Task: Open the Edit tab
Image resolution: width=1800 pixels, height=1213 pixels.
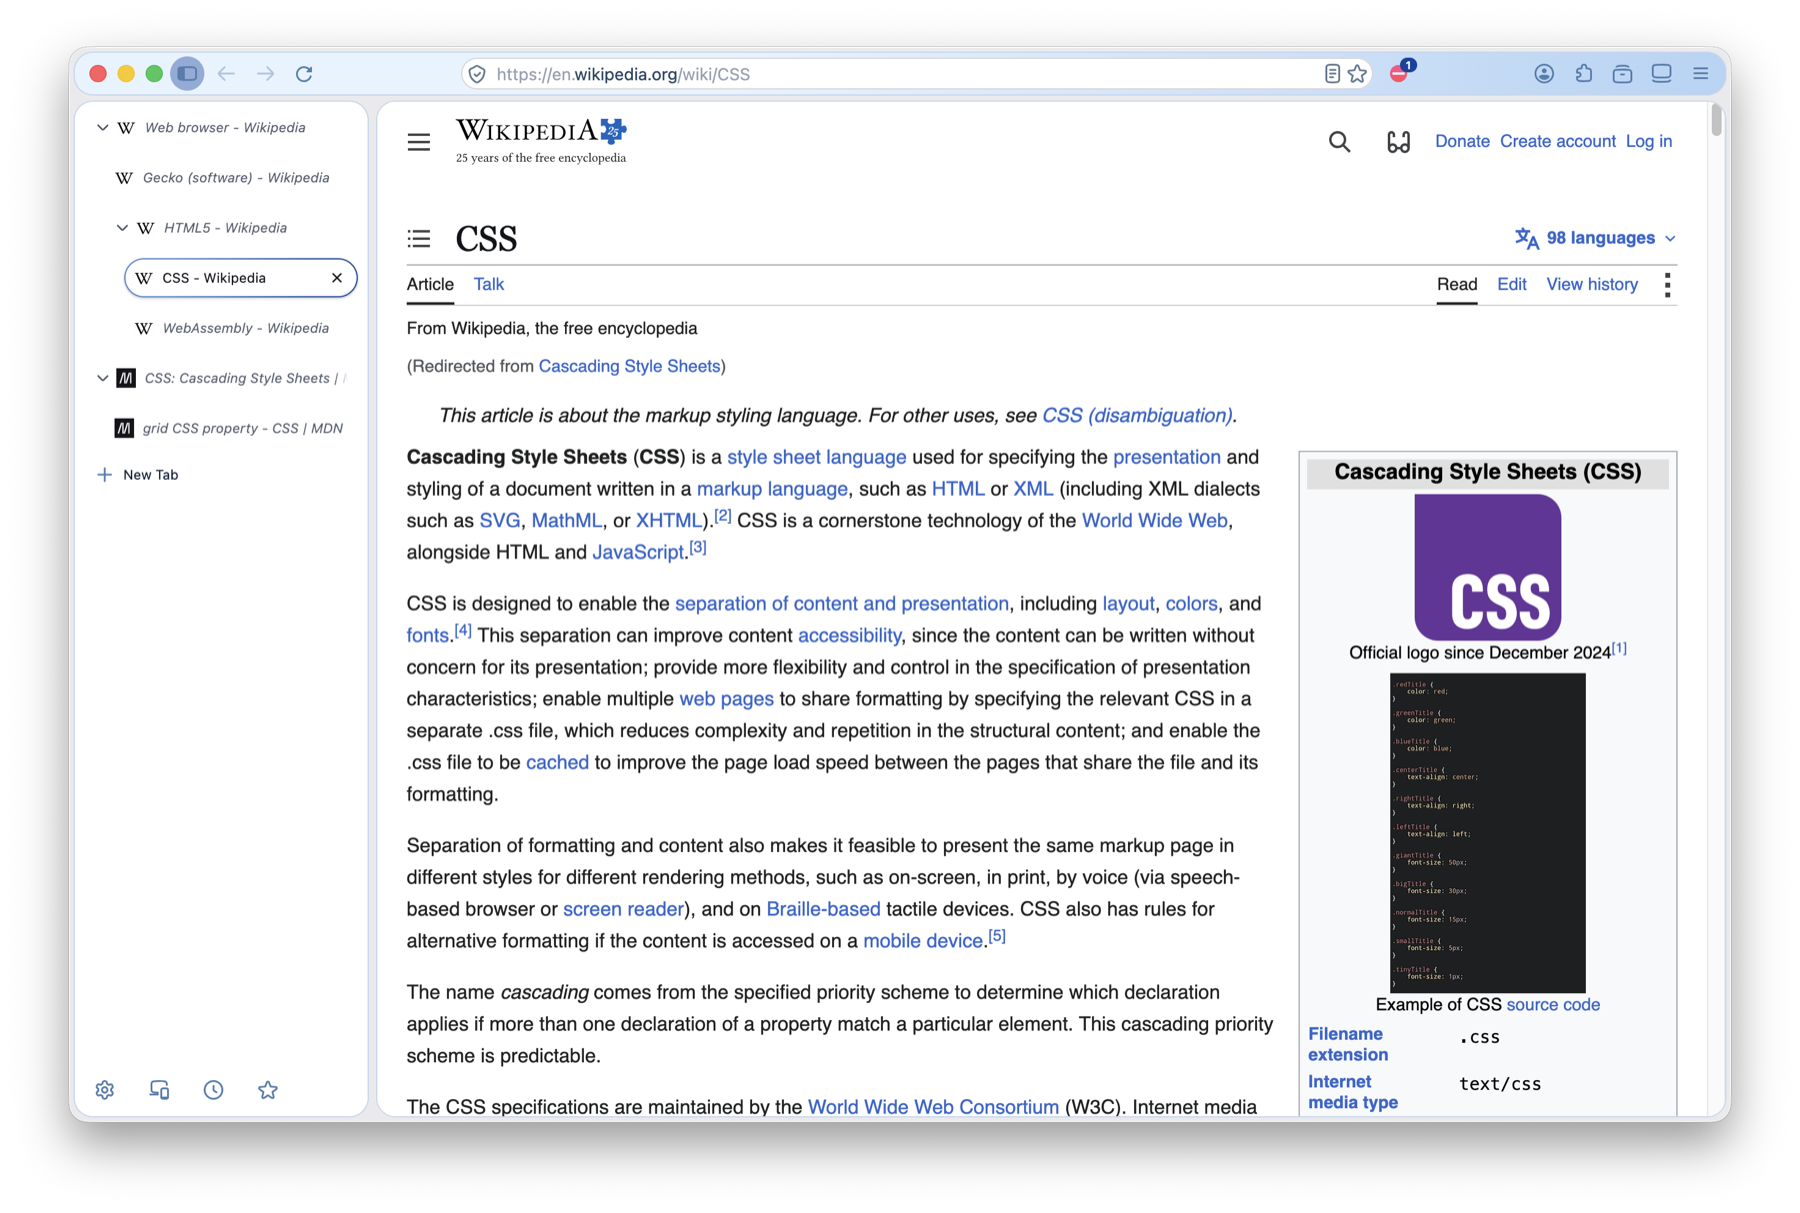Action: click(x=1512, y=285)
